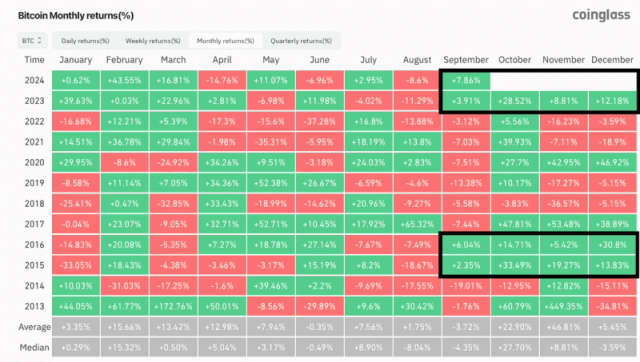Click the 2016 row year label

(x=34, y=245)
